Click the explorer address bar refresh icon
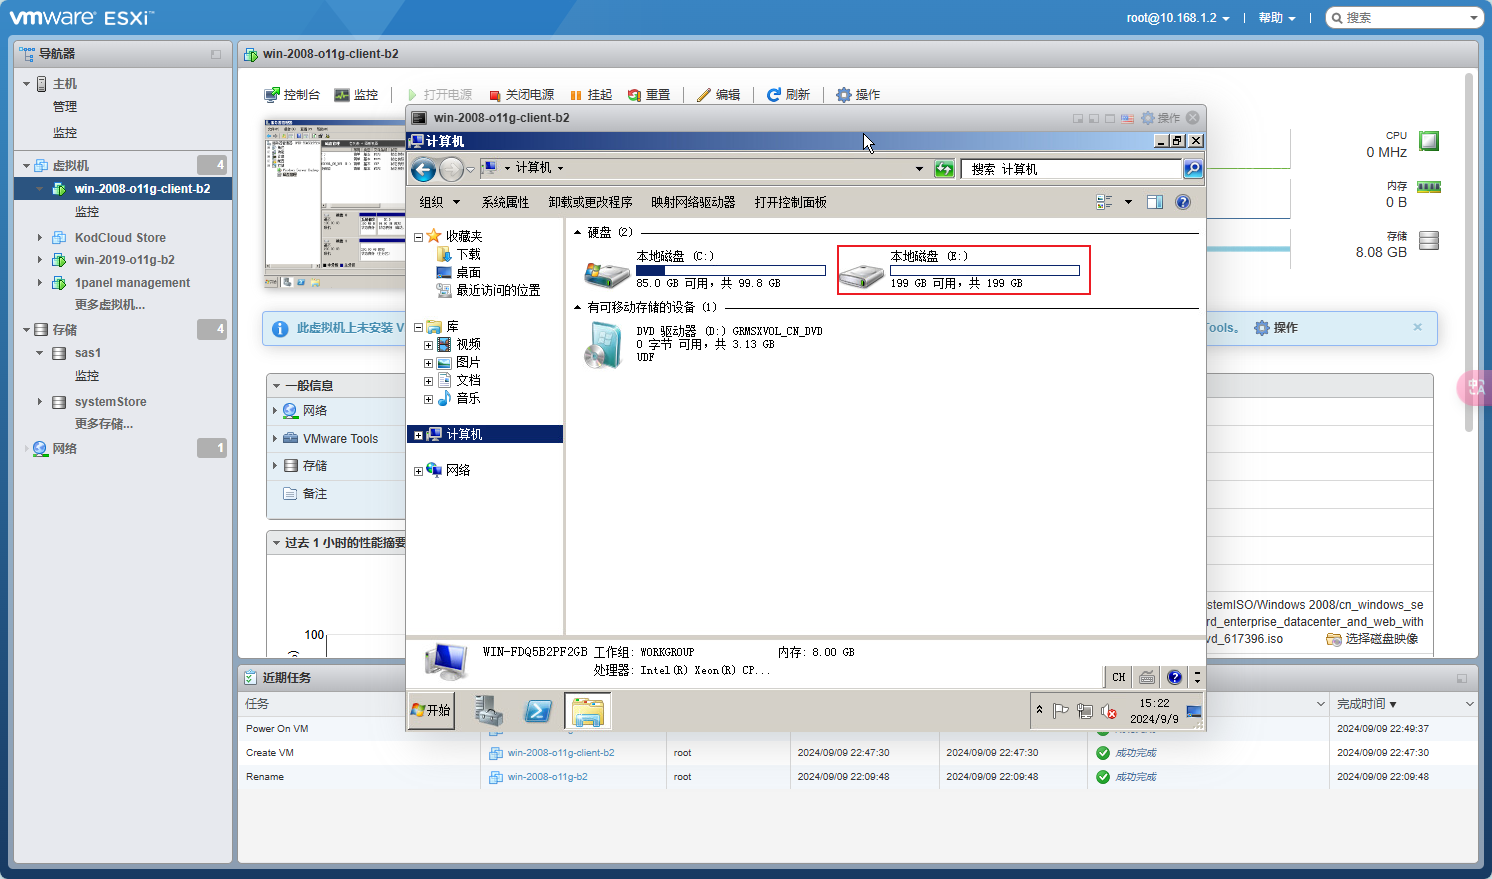The width and height of the screenshot is (1492, 879). 944,169
